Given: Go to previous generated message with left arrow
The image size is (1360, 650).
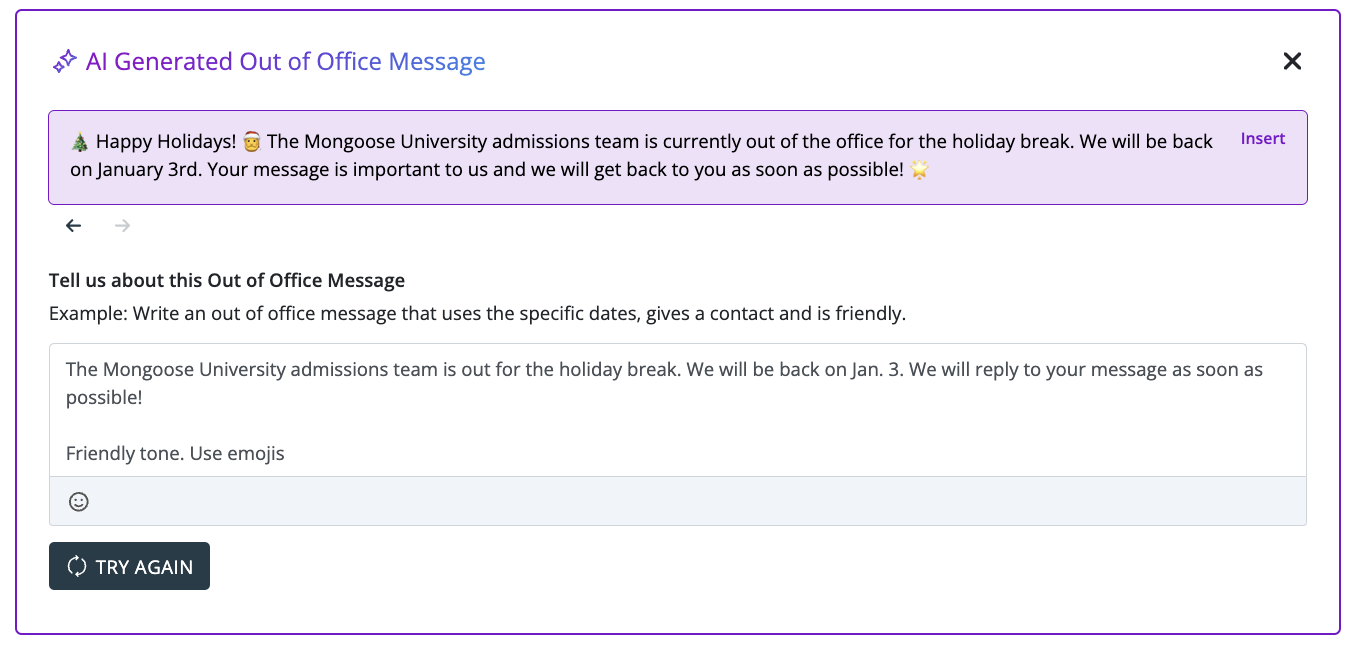Looking at the screenshot, I should (73, 226).
